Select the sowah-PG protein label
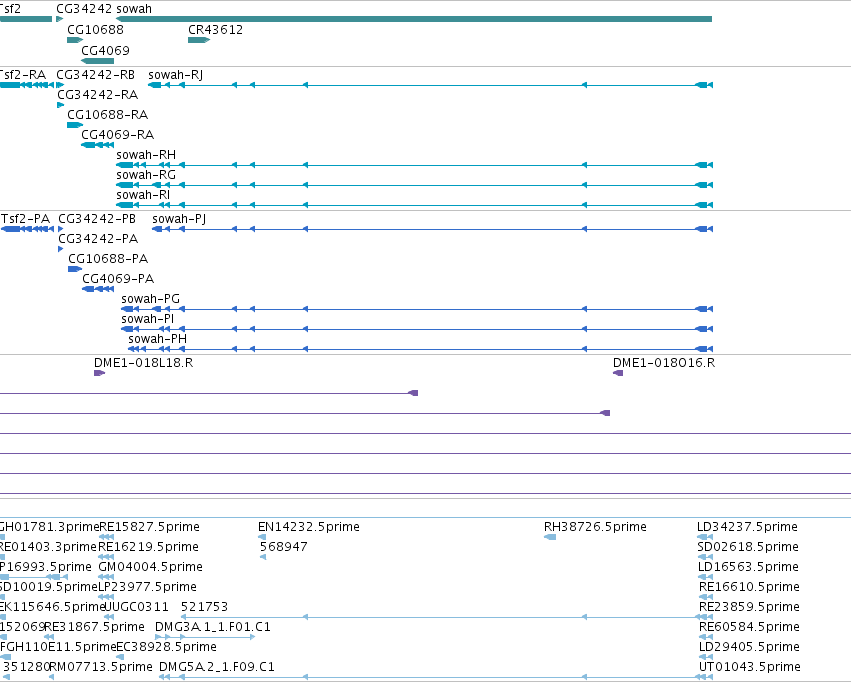This screenshot has height=682, width=851. click(x=150, y=299)
